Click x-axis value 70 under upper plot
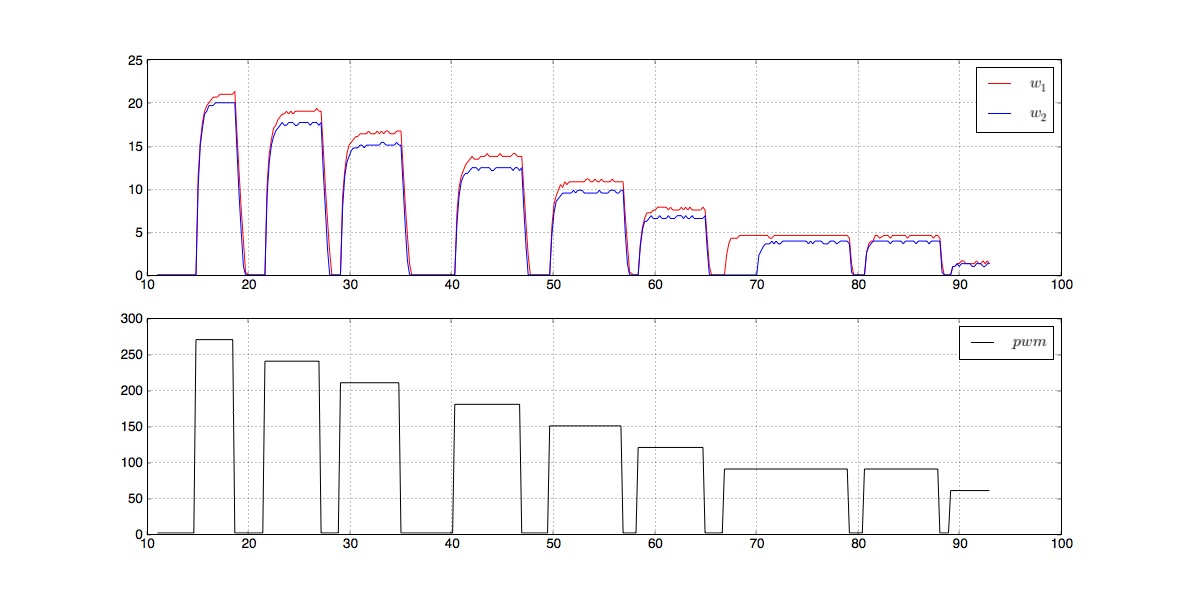The image size is (1180, 593). pyautogui.click(x=757, y=284)
